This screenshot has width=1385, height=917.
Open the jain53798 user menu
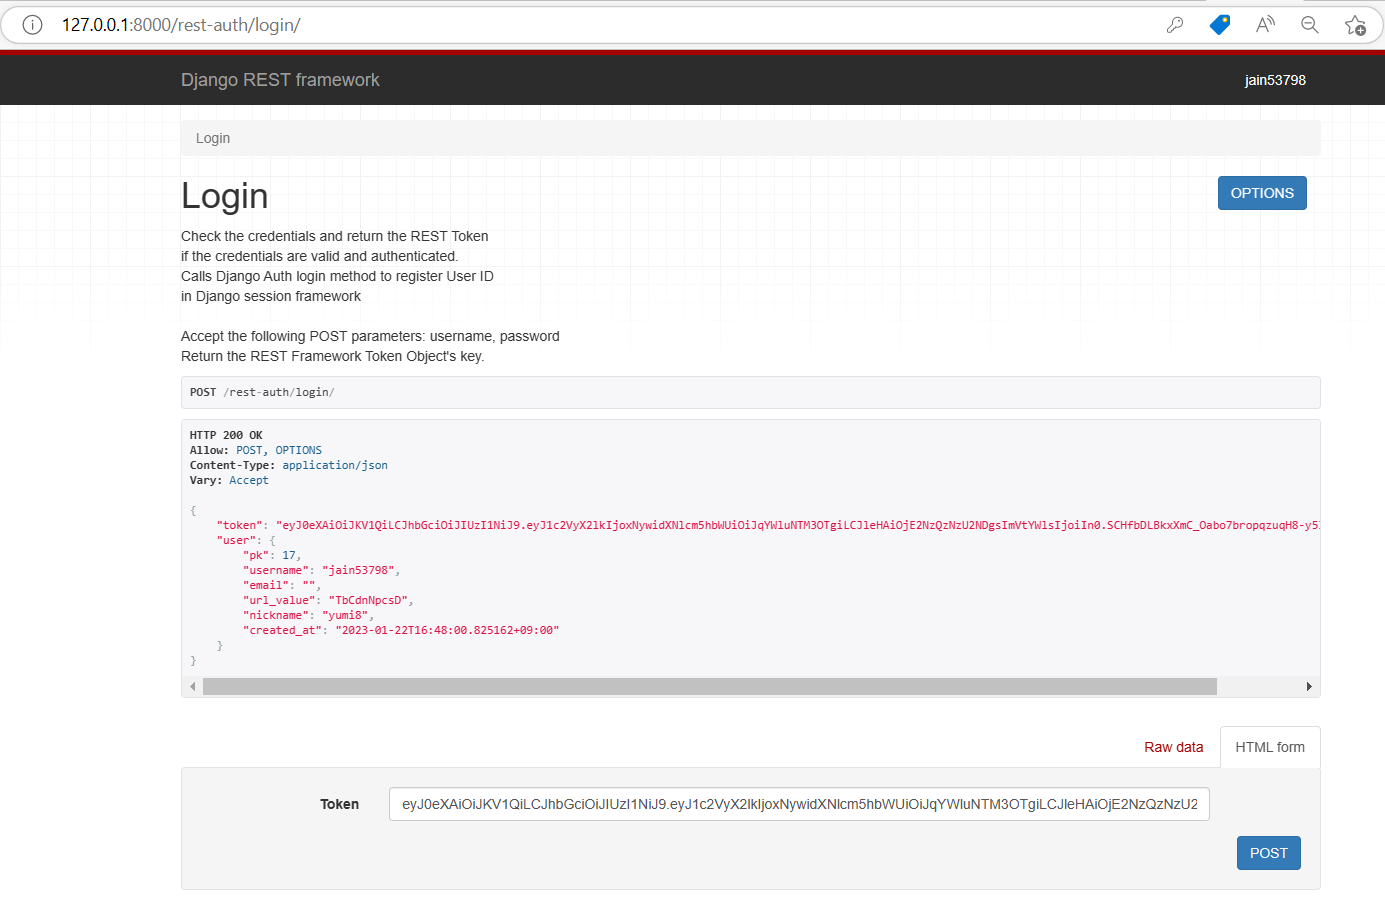[x=1275, y=80]
